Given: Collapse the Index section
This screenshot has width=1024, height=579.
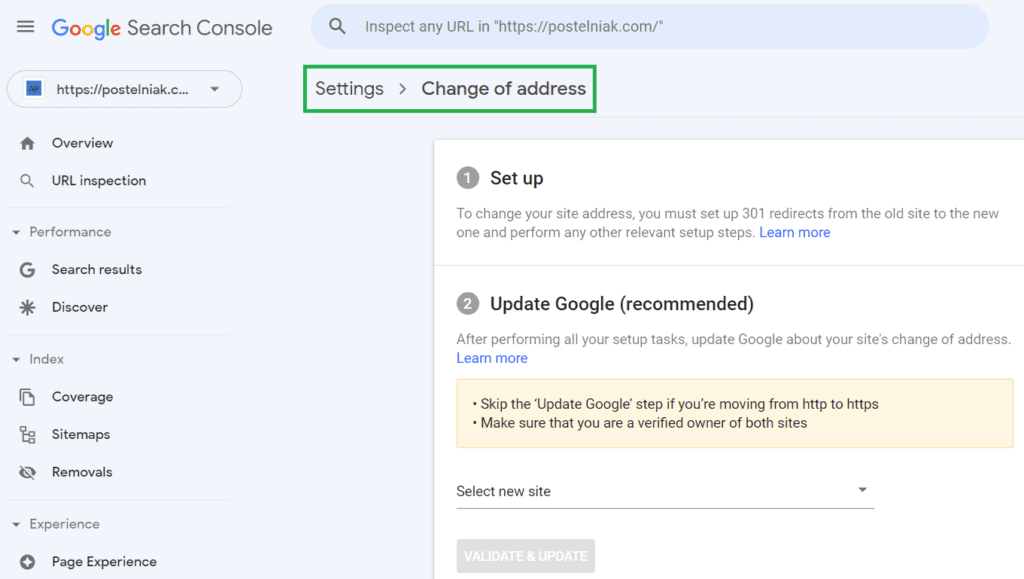Looking at the screenshot, I should tap(16, 360).
